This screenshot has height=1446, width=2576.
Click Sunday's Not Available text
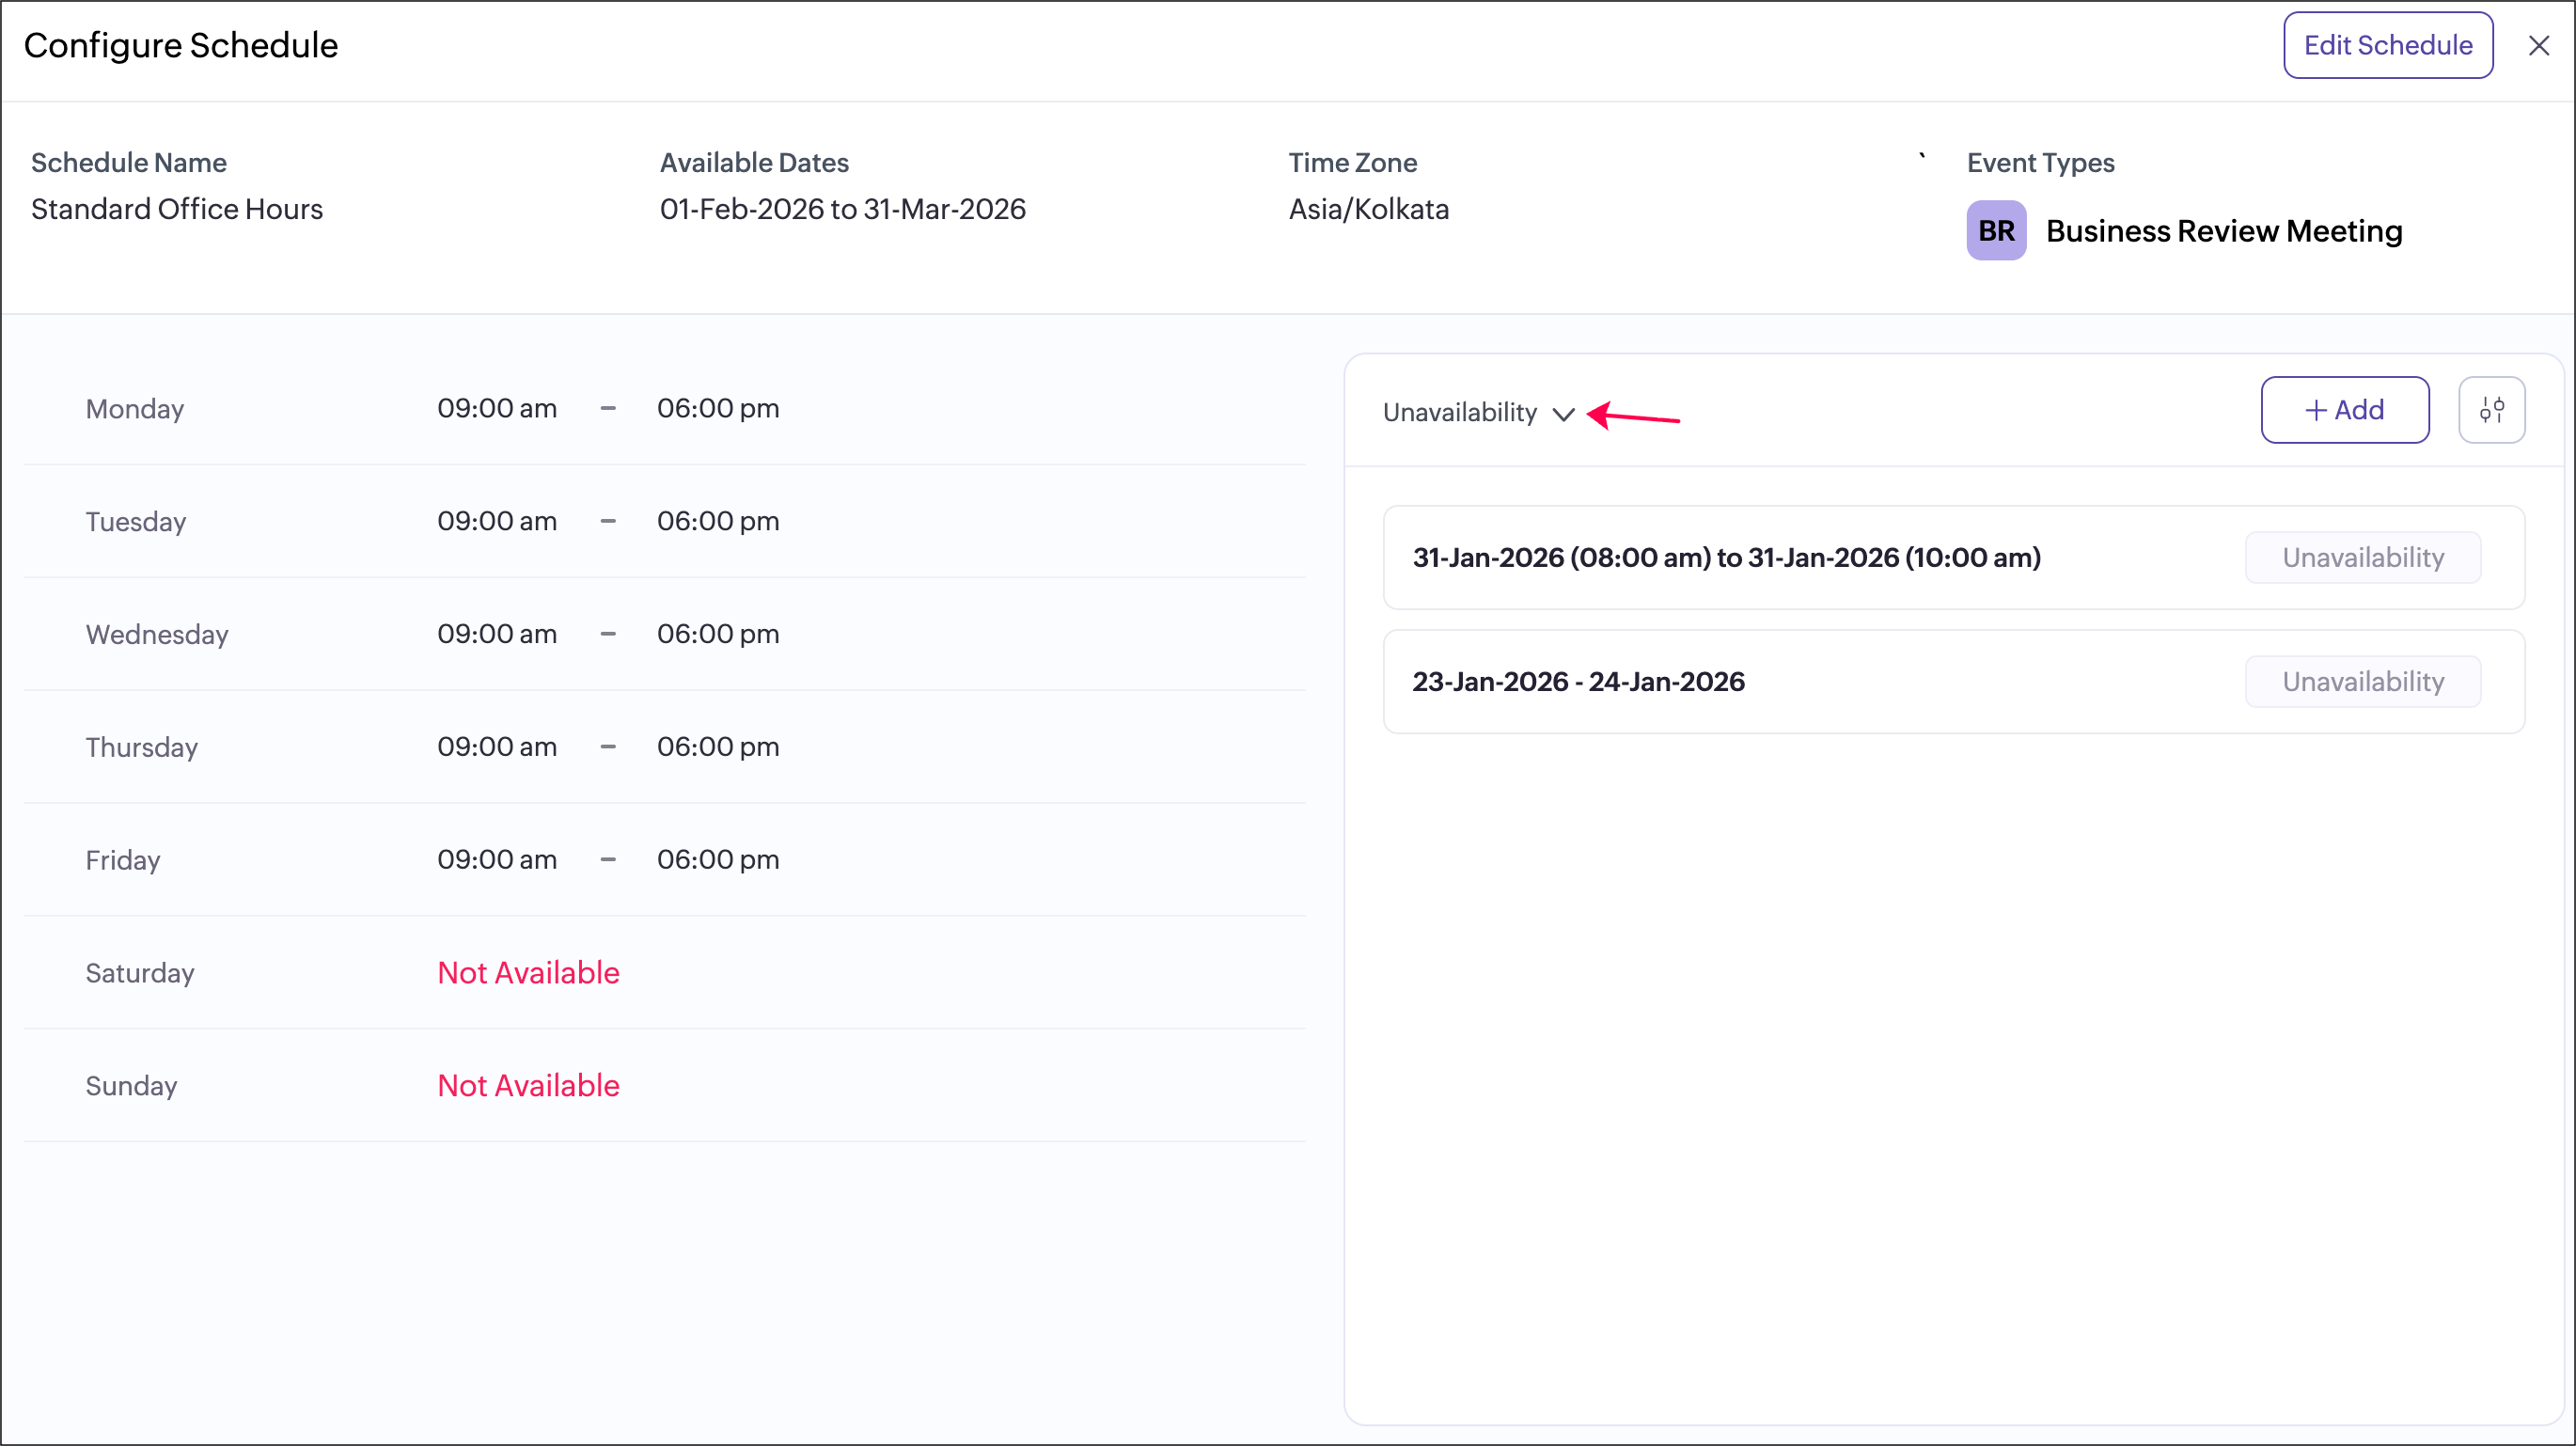528,1086
